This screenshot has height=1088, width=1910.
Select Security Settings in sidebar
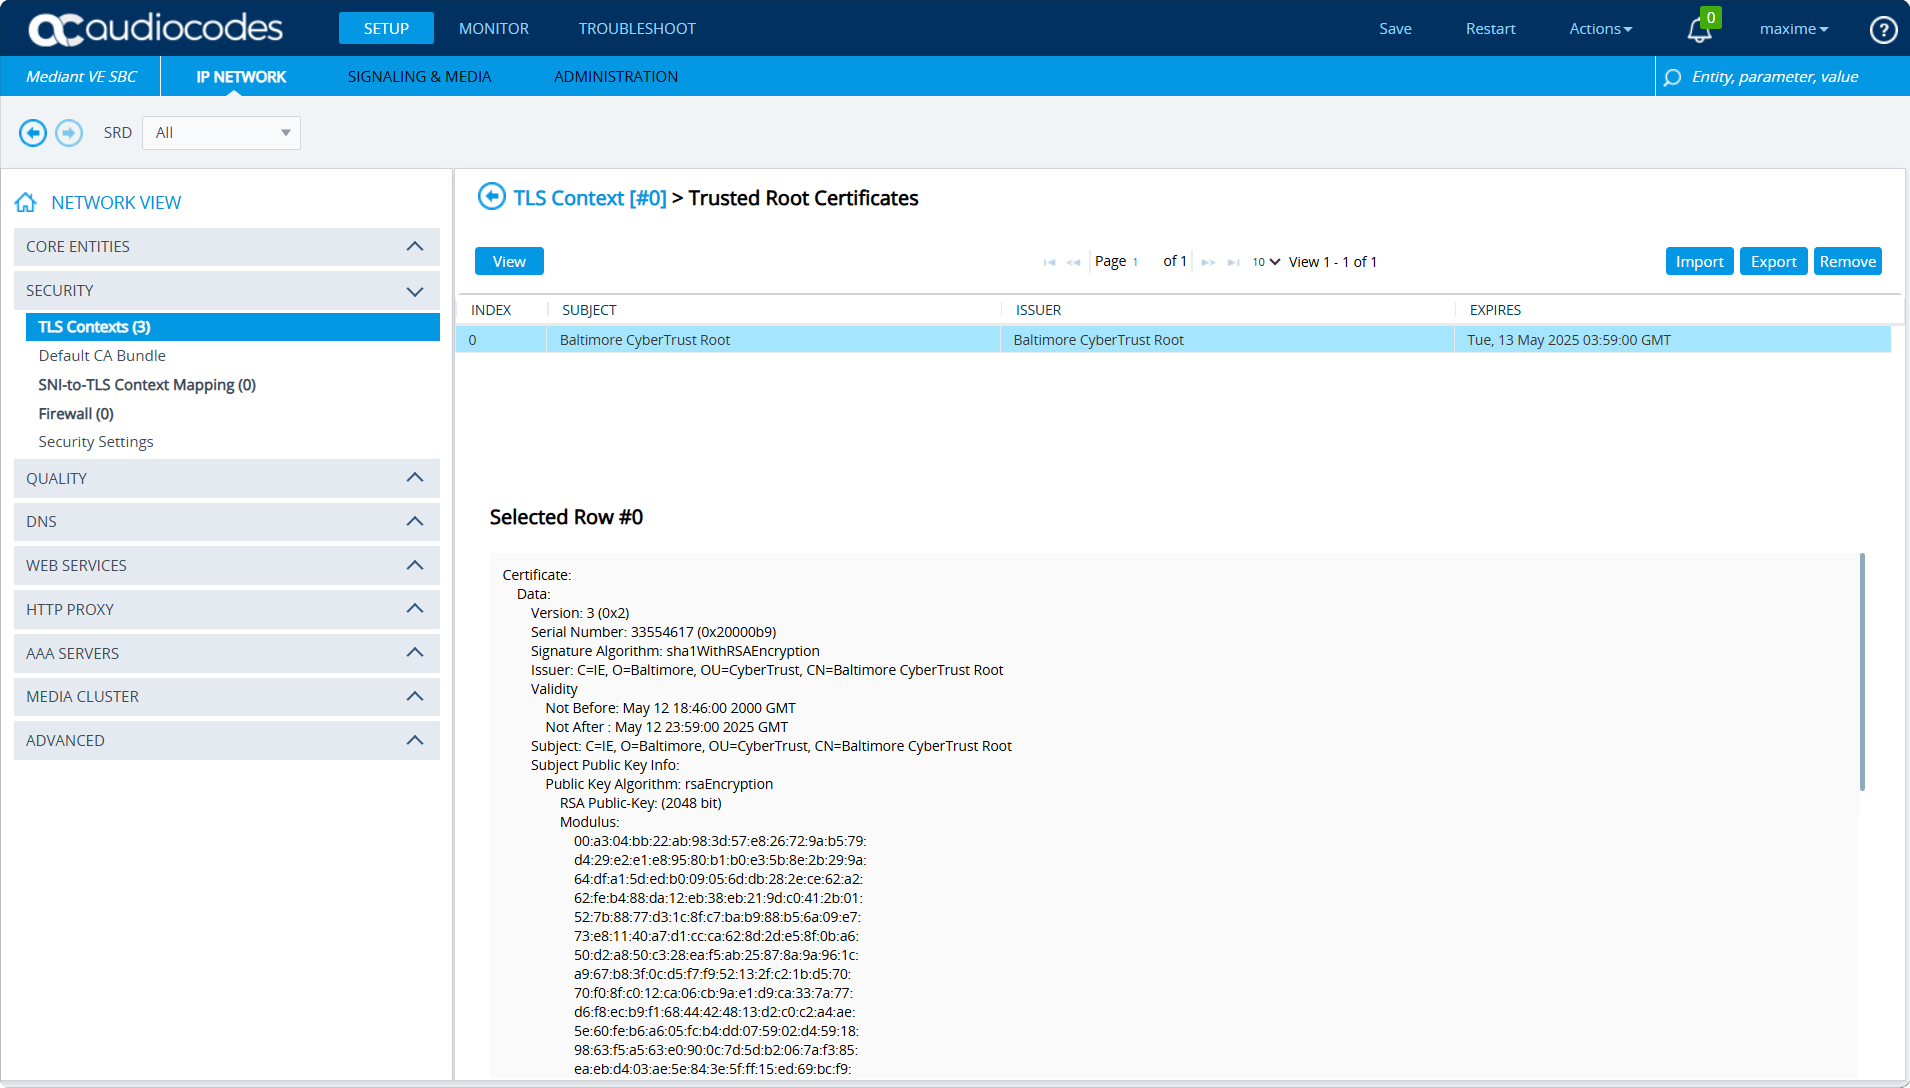tap(96, 442)
